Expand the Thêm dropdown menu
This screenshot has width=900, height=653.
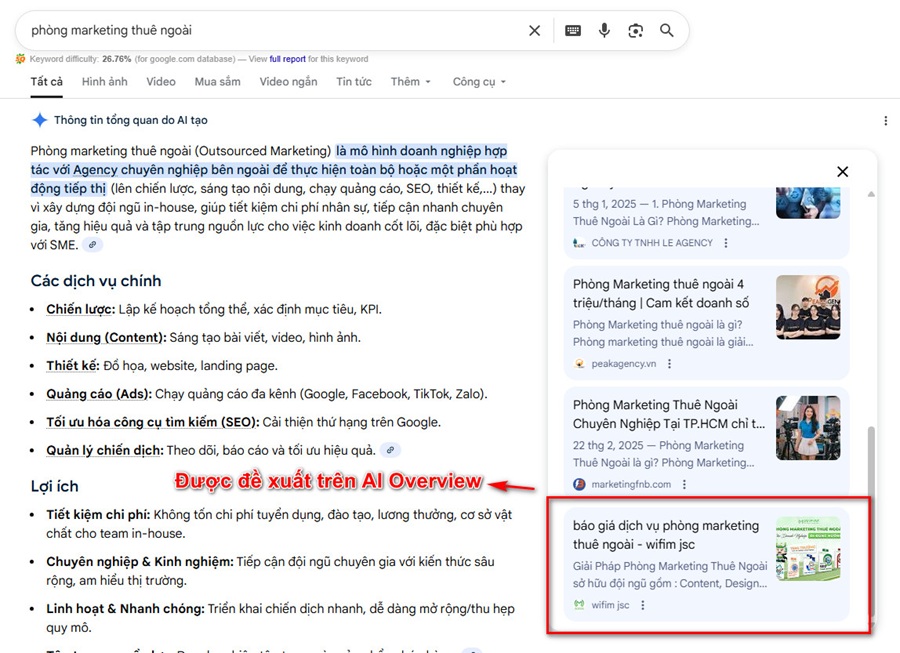pos(411,82)
